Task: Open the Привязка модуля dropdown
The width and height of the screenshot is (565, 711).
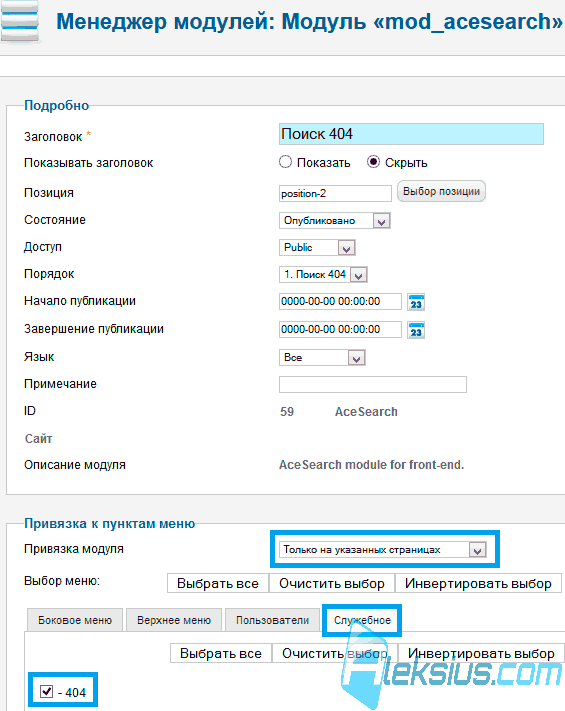Action: coord(383,550)
